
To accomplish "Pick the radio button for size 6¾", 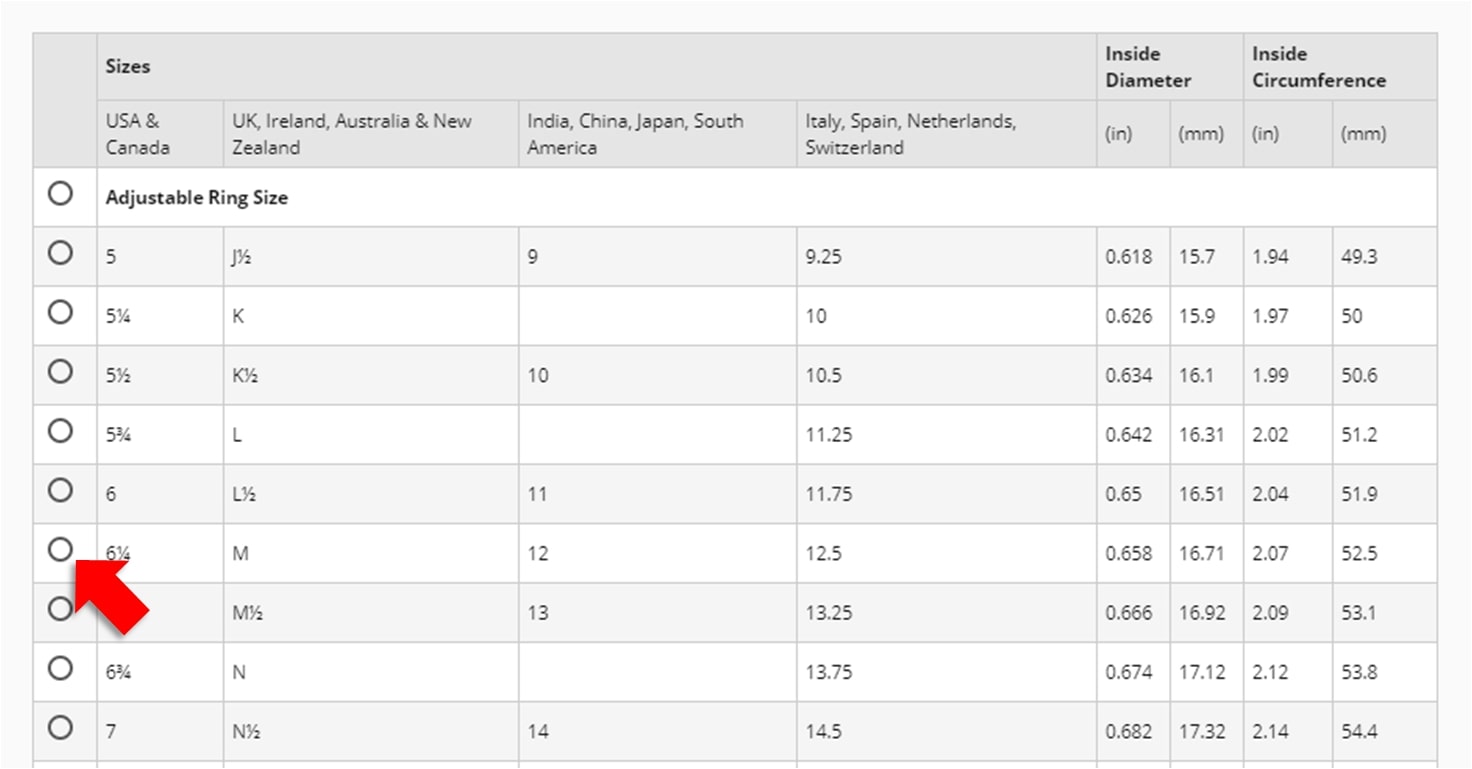I will click(60, 668).
